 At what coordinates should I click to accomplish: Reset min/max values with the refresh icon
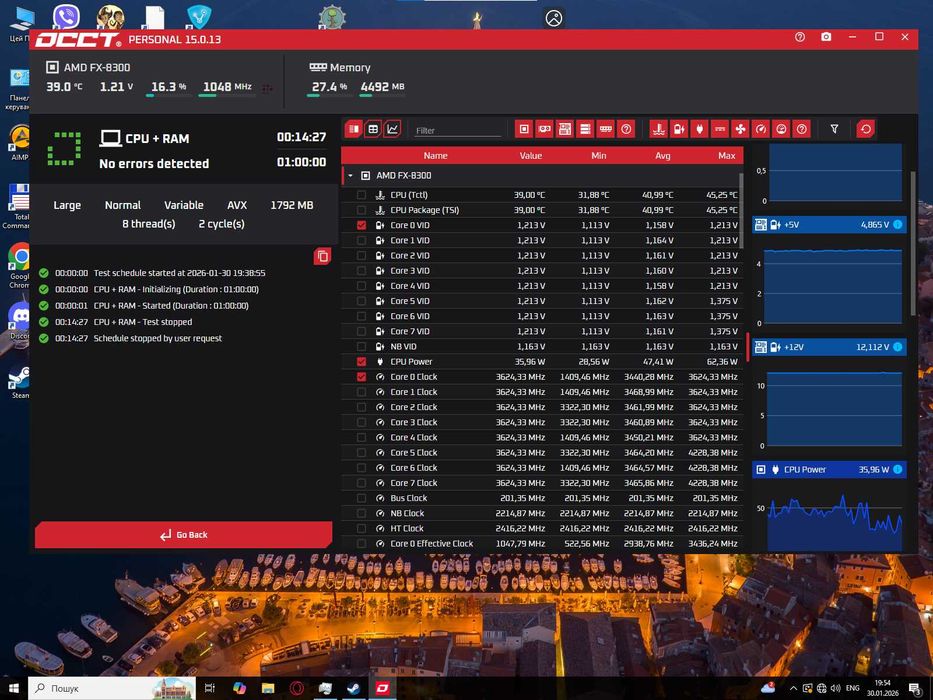(866, 129)
